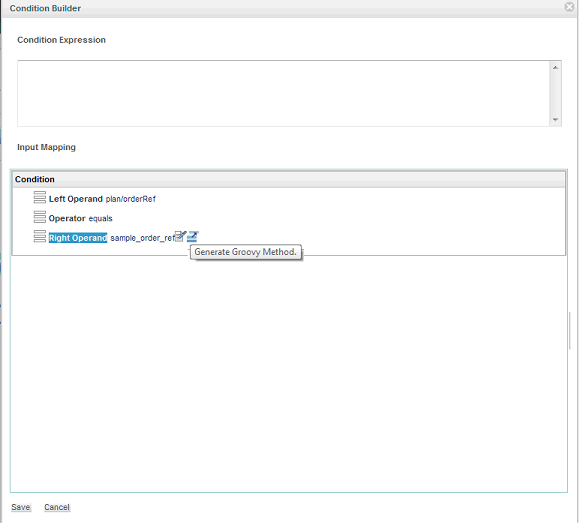Click the row icon beside Left Operand
Image resolution: width=580 pixels, height=525 pixels.
pyautogui.click(x=40, y=198)
